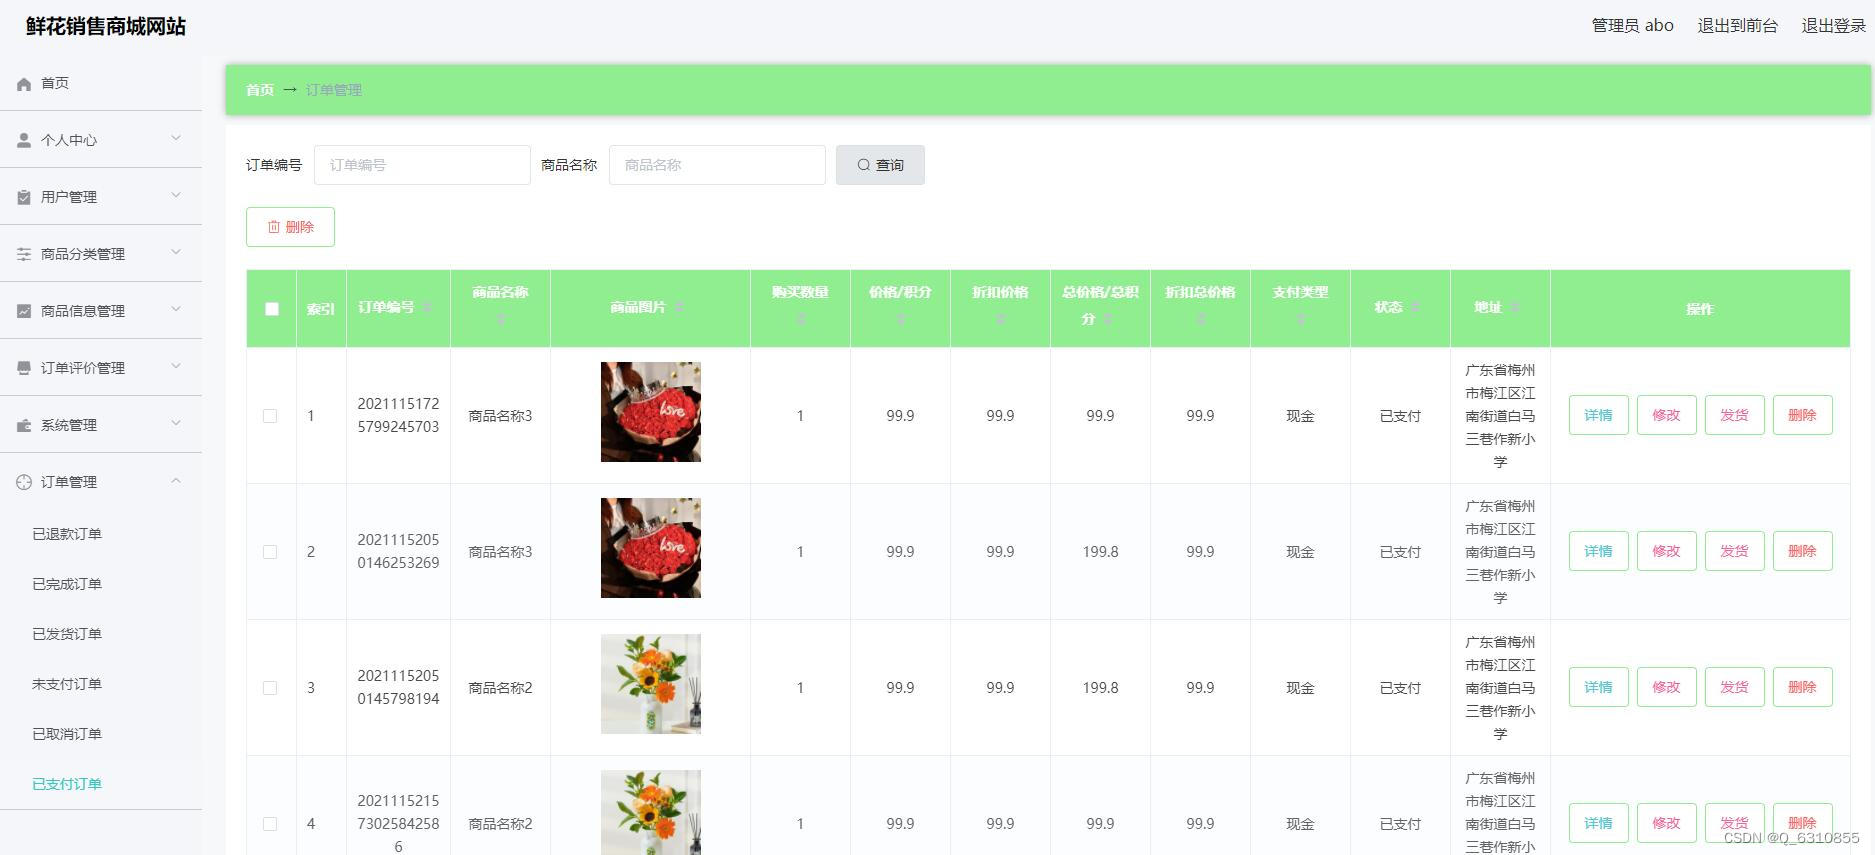Image resolution: width=1875 pixels, height=855 pixels.
Task: Click order number 20211151725799245703
Action: [x=398, y=415]
